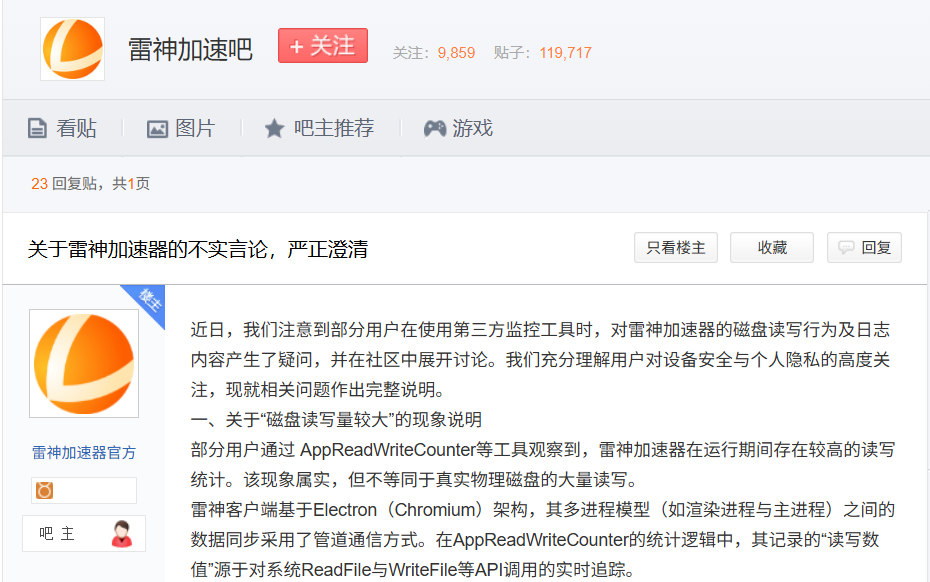Click the star icon for 吧主推荐

[x=274, y=128]
